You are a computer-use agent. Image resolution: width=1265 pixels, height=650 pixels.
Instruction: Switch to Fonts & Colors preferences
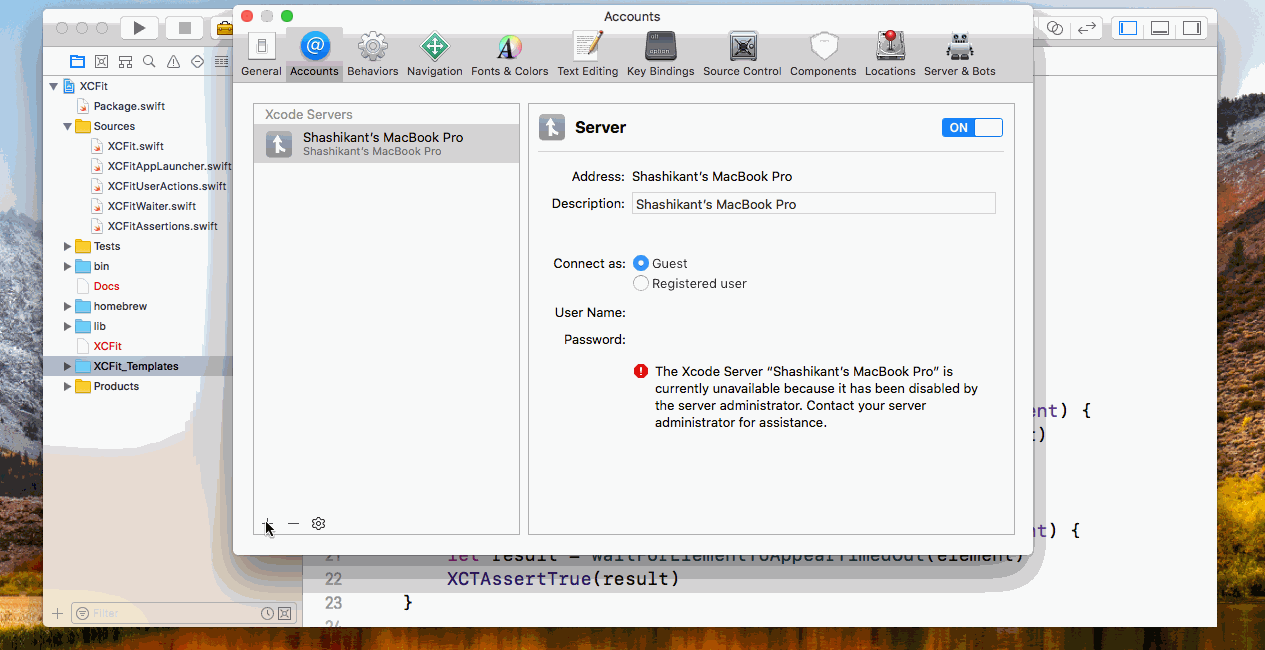509,55
